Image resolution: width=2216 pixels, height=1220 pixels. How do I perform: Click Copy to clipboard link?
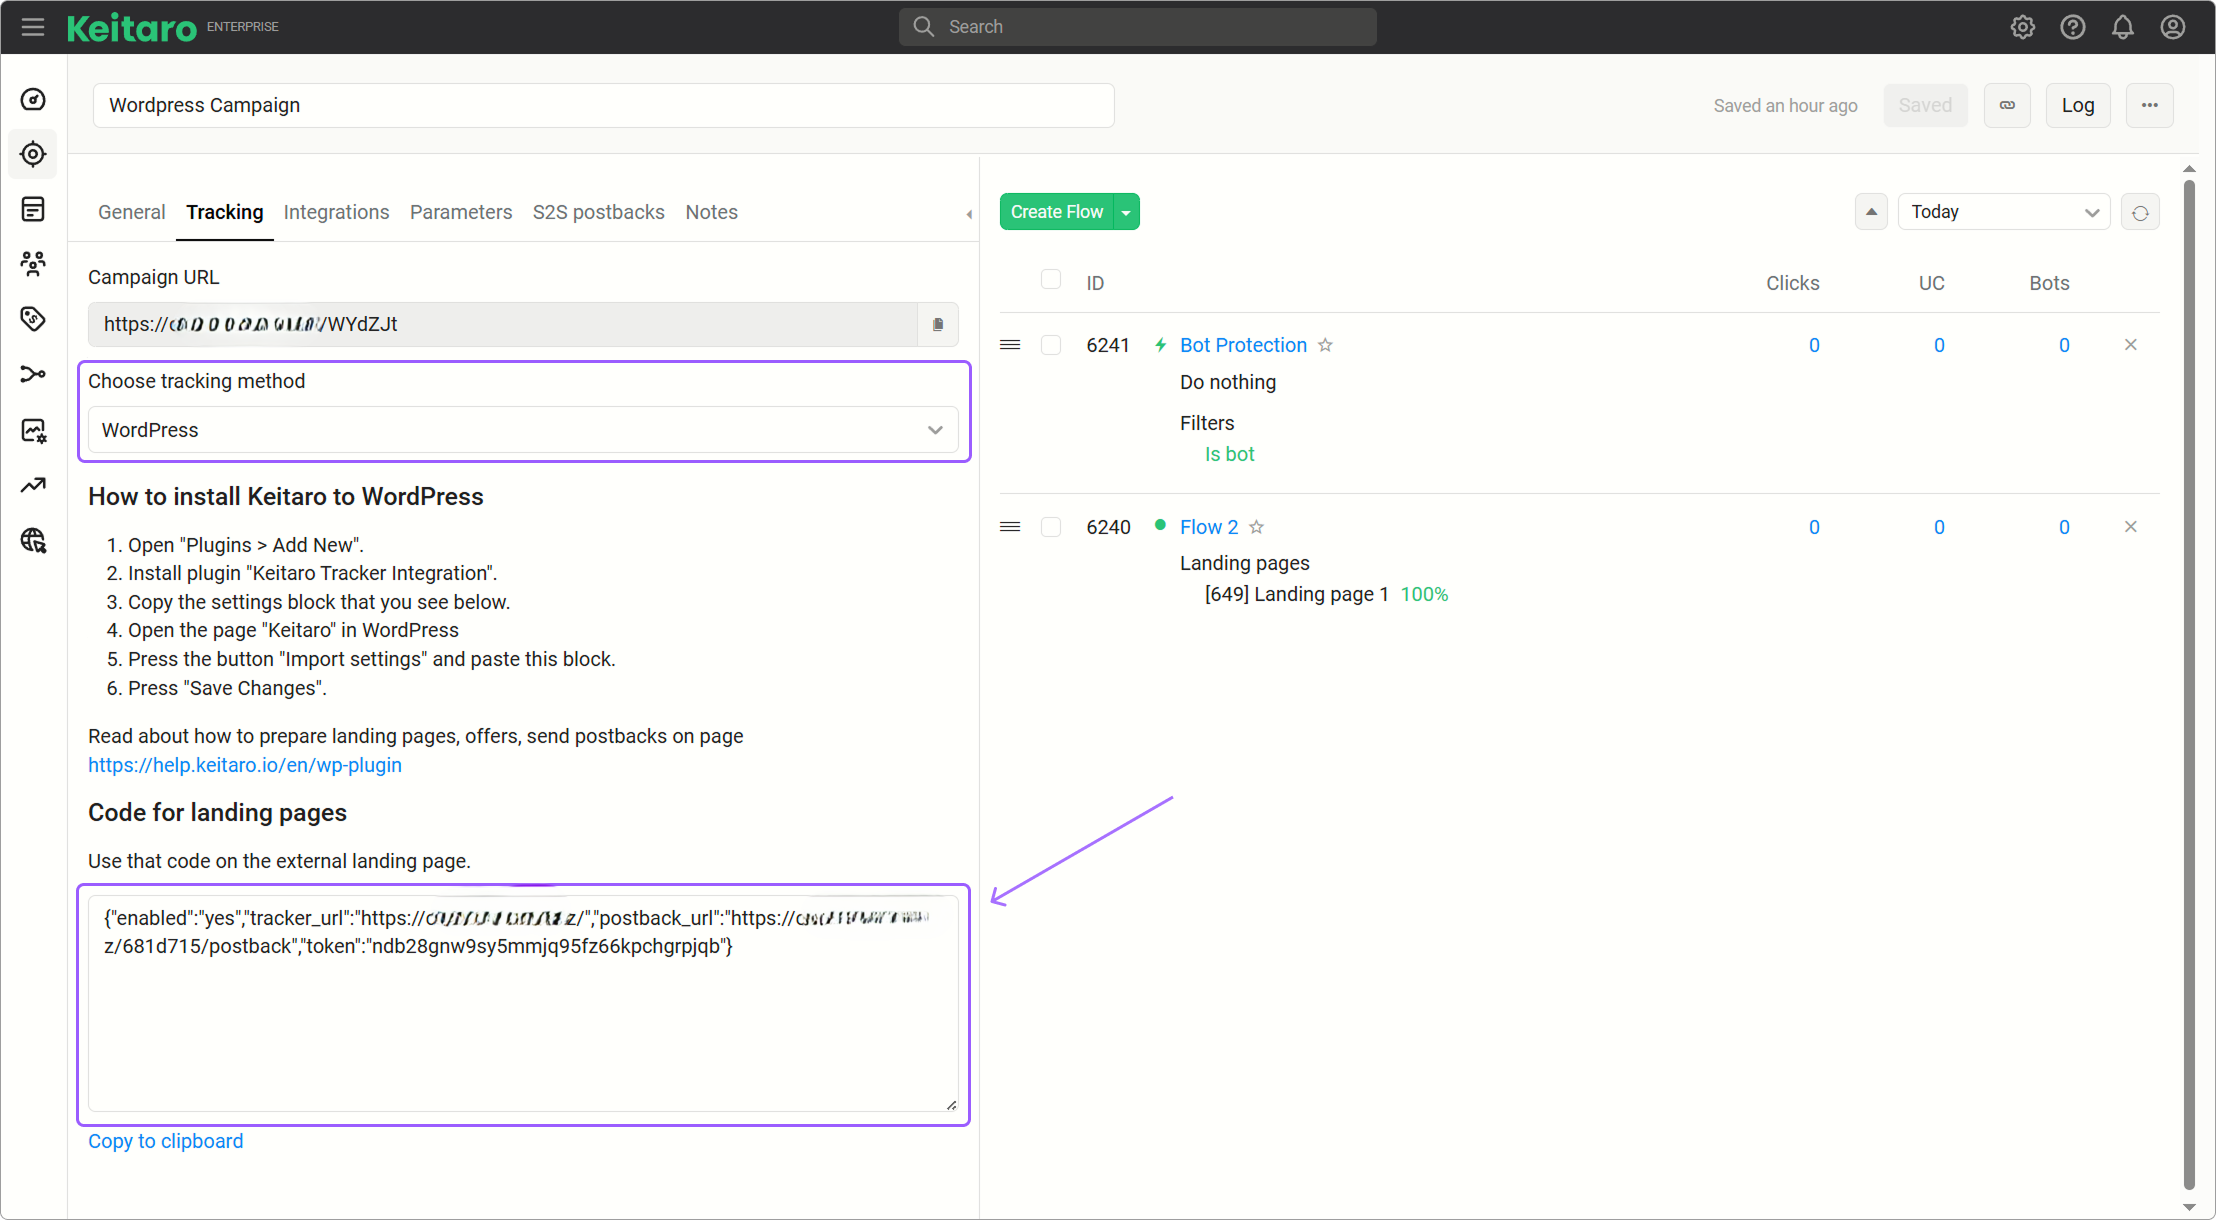point(165,1141)
